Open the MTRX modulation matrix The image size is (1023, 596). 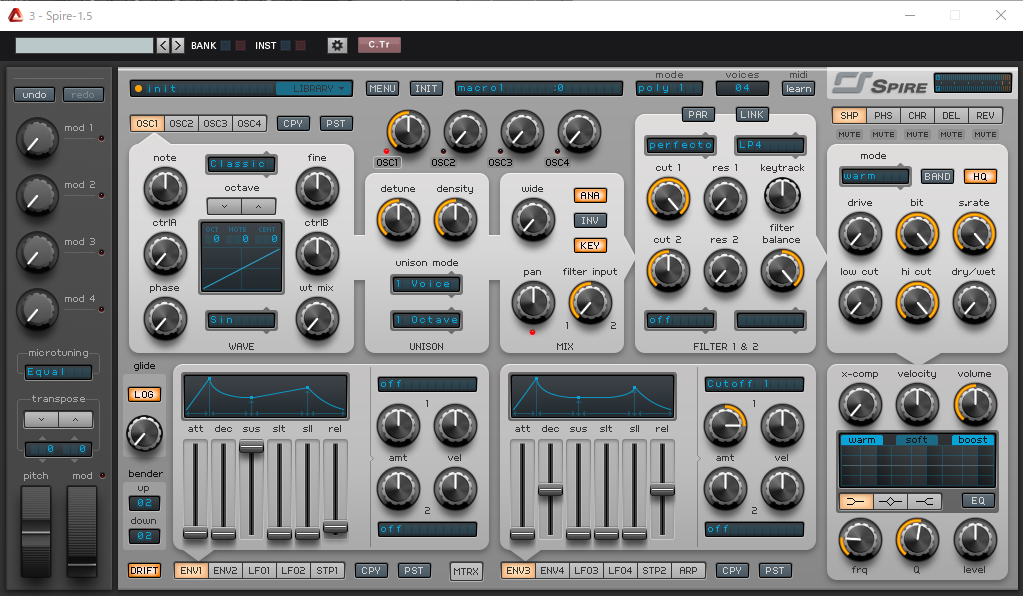point(466,571)
